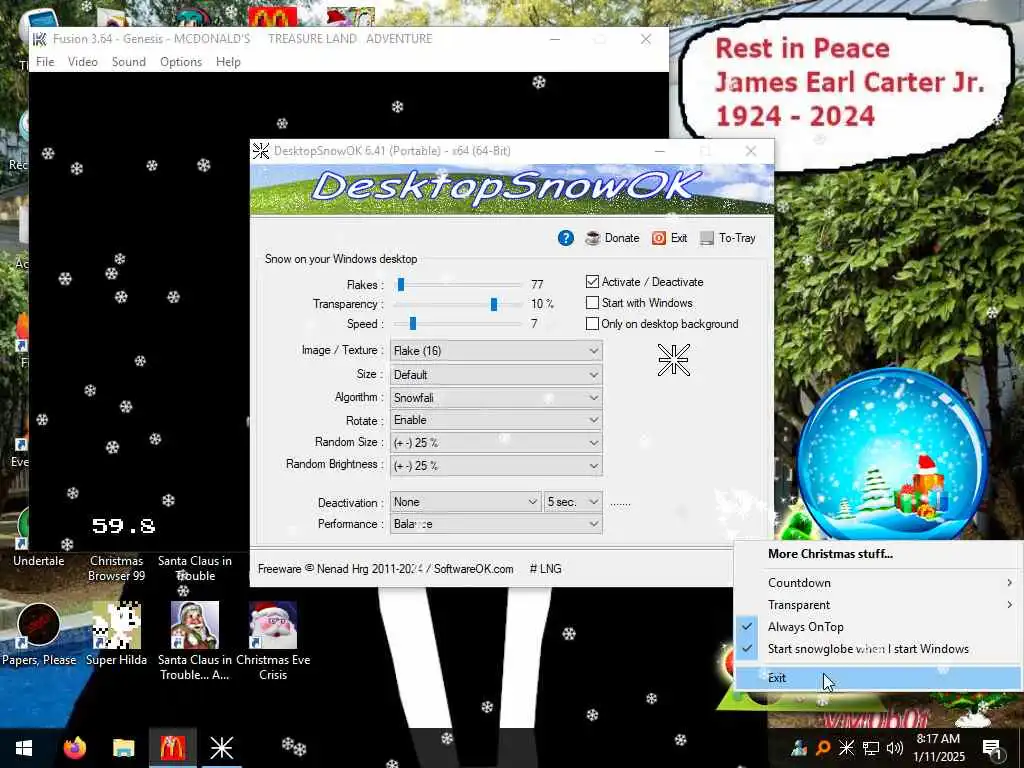This screenshot has width=1024, height=768.
Task: Click the Speed slider handle
Action: coord(413,324)
